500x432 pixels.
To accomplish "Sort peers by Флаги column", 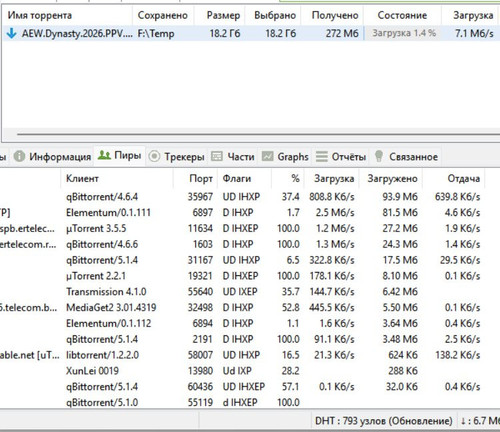I will click(237, 179).
